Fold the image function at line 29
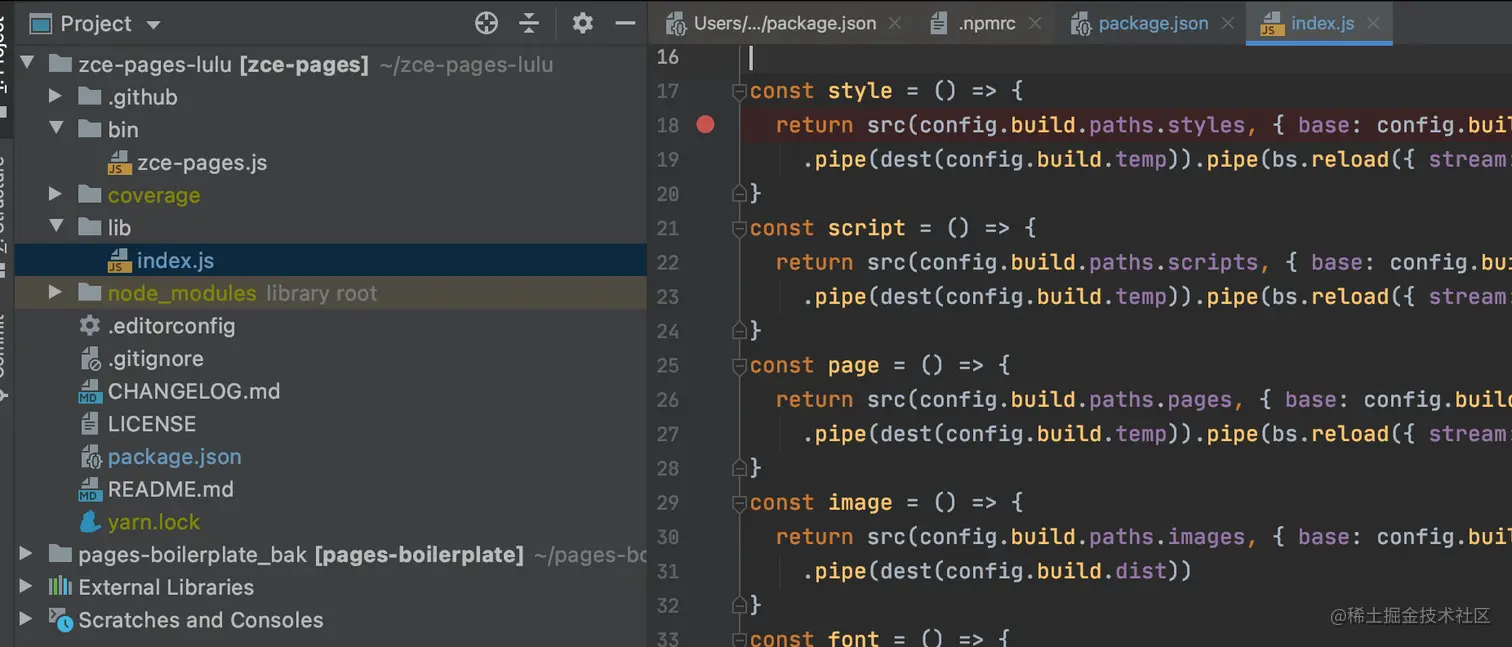The image size is (1512, 647). [x=740, y=503]
